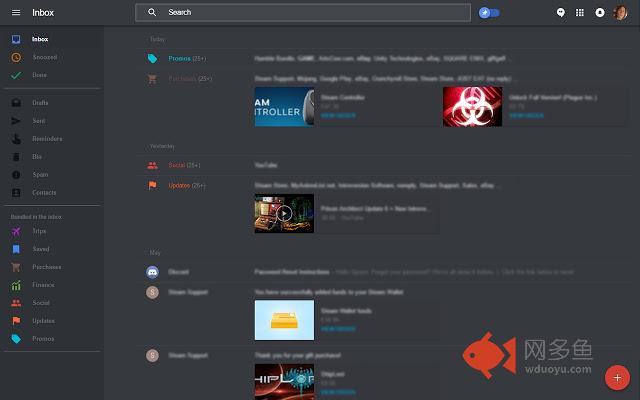Click sidebar Promos tag icon
This screenshot has width=640, height=400.
[16, 339]
